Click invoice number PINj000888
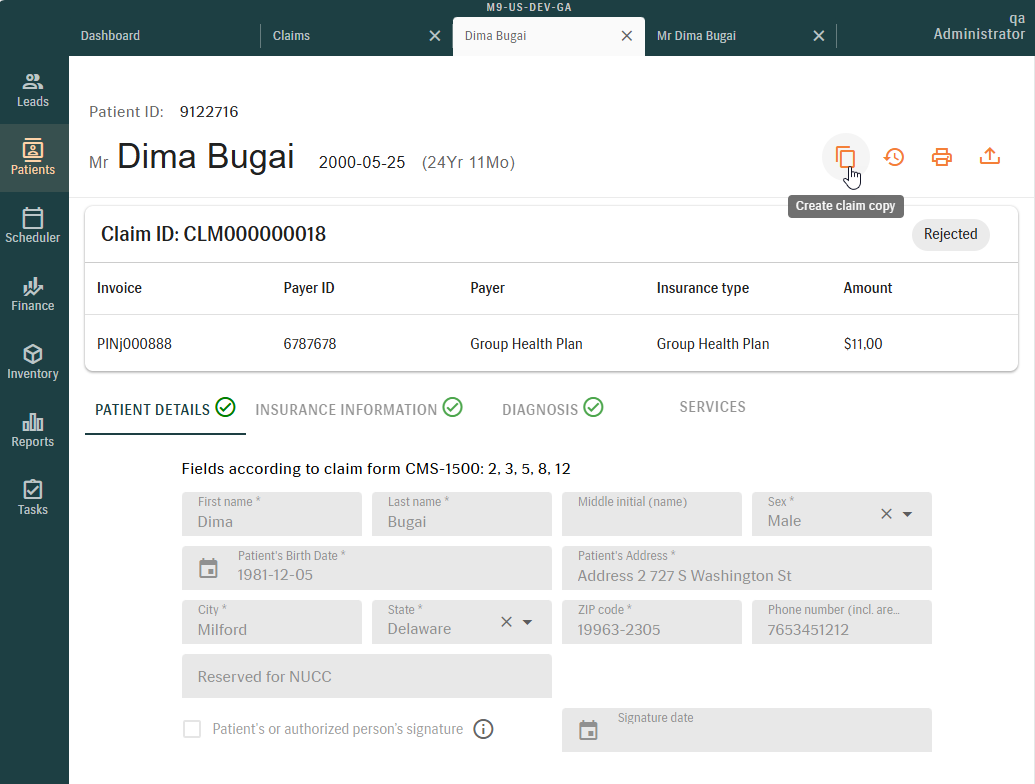The width and height of the screenshot is (1035, 784). [134, 344]
